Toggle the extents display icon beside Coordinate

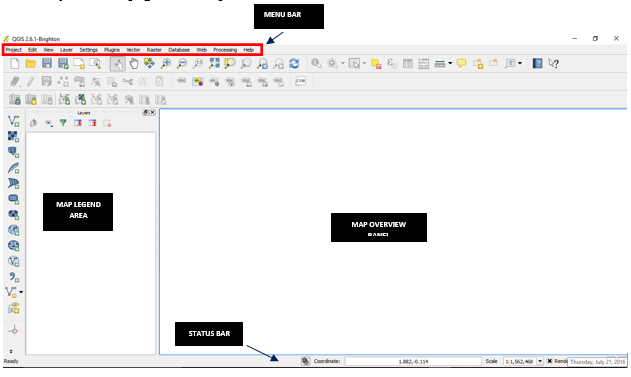pyautogui.click(x=305, y=361)
